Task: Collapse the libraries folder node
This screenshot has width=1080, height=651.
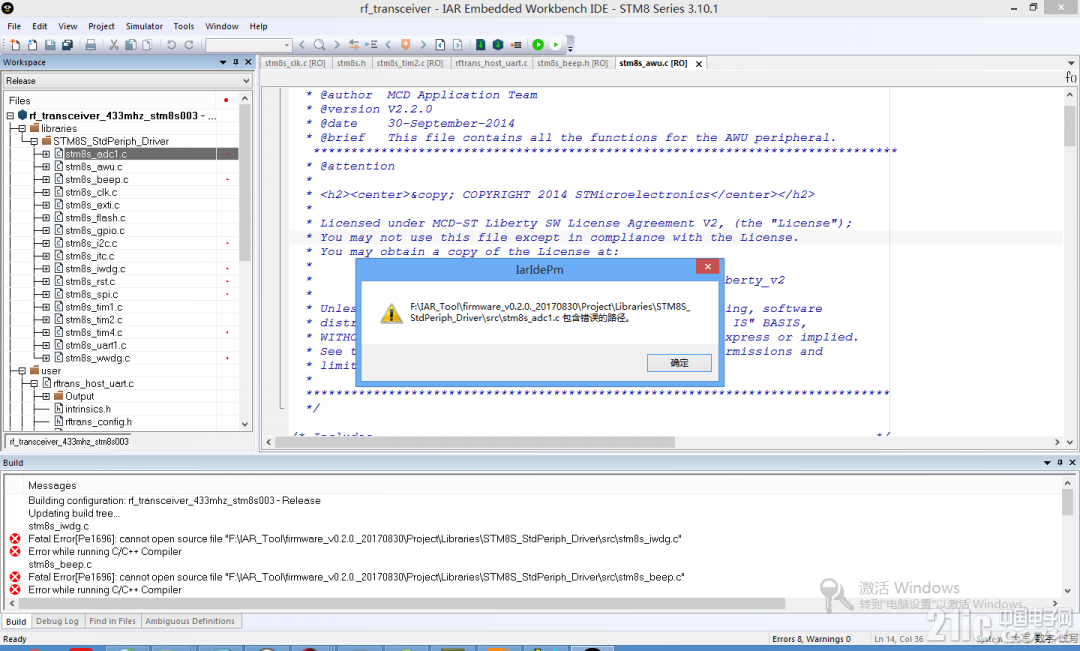Action: click(22, 129)
